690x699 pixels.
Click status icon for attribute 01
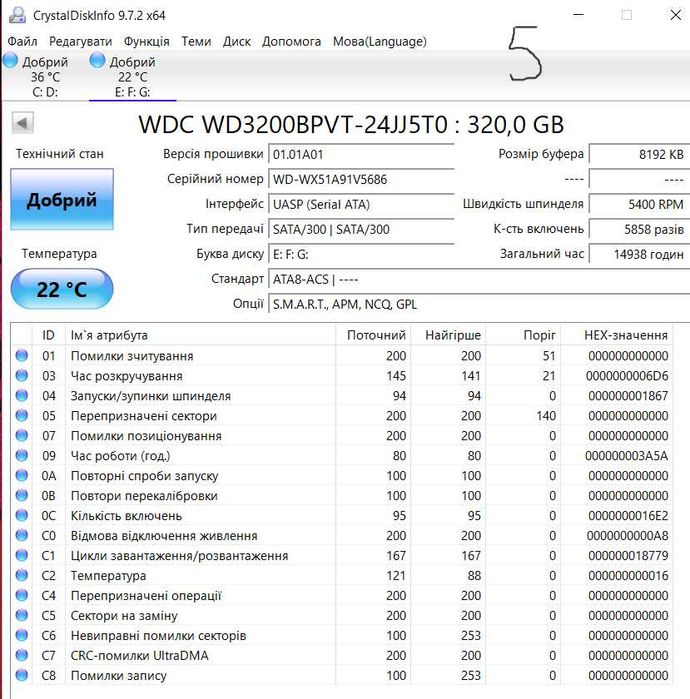(x=21, y=355)
